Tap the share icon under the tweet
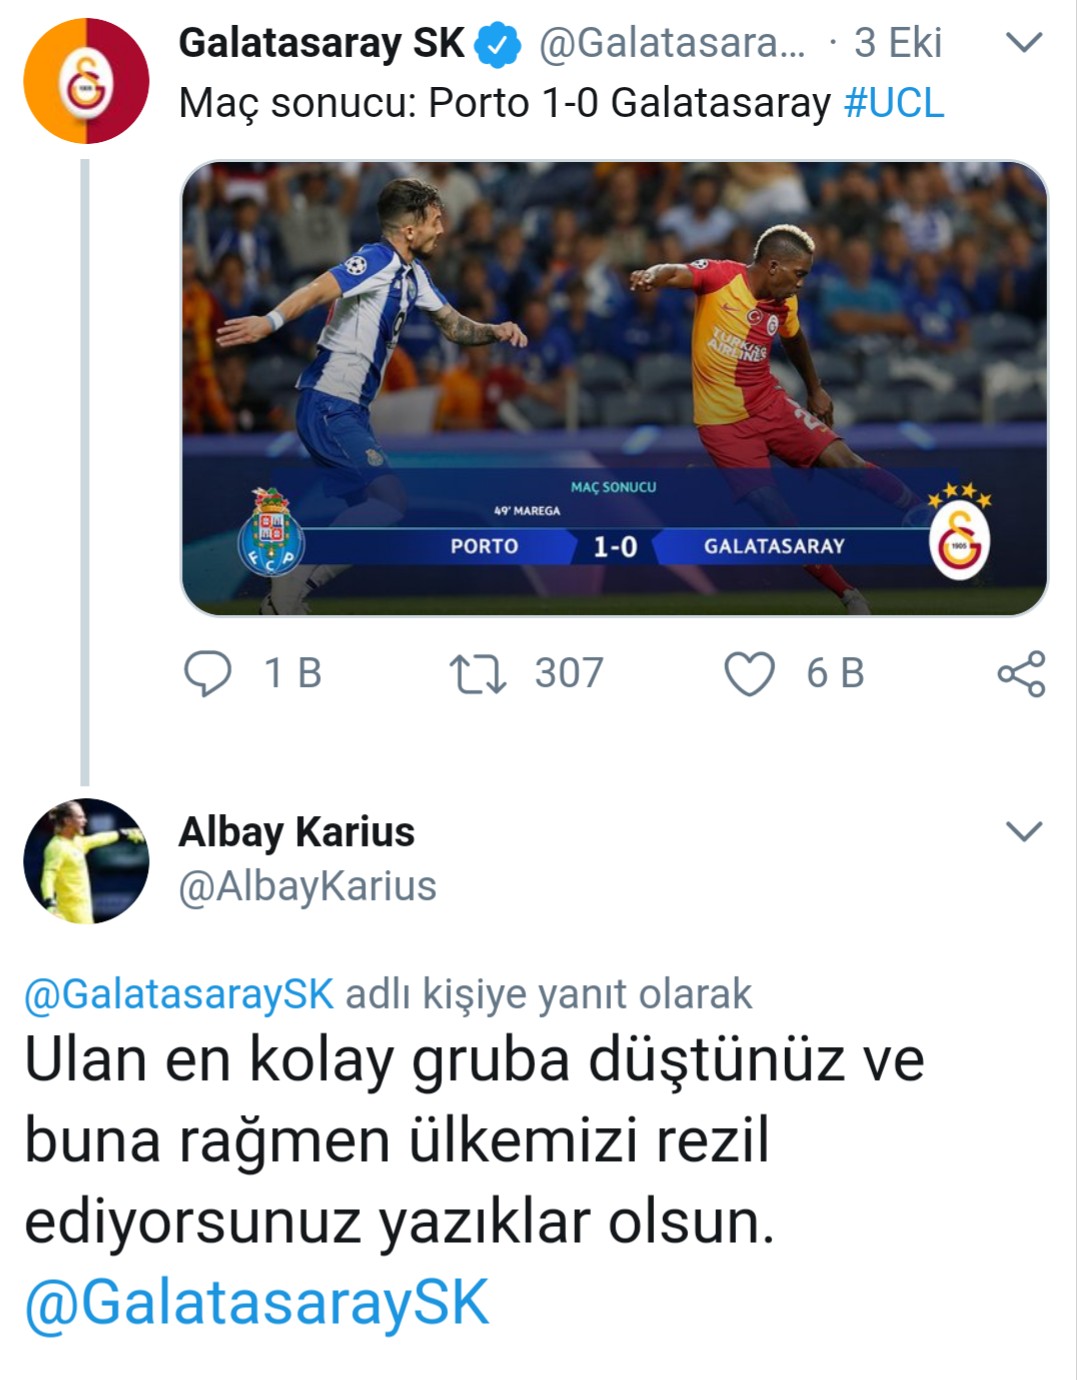This screenshot has height=1380, width=1077. (x=1021, y=674)
